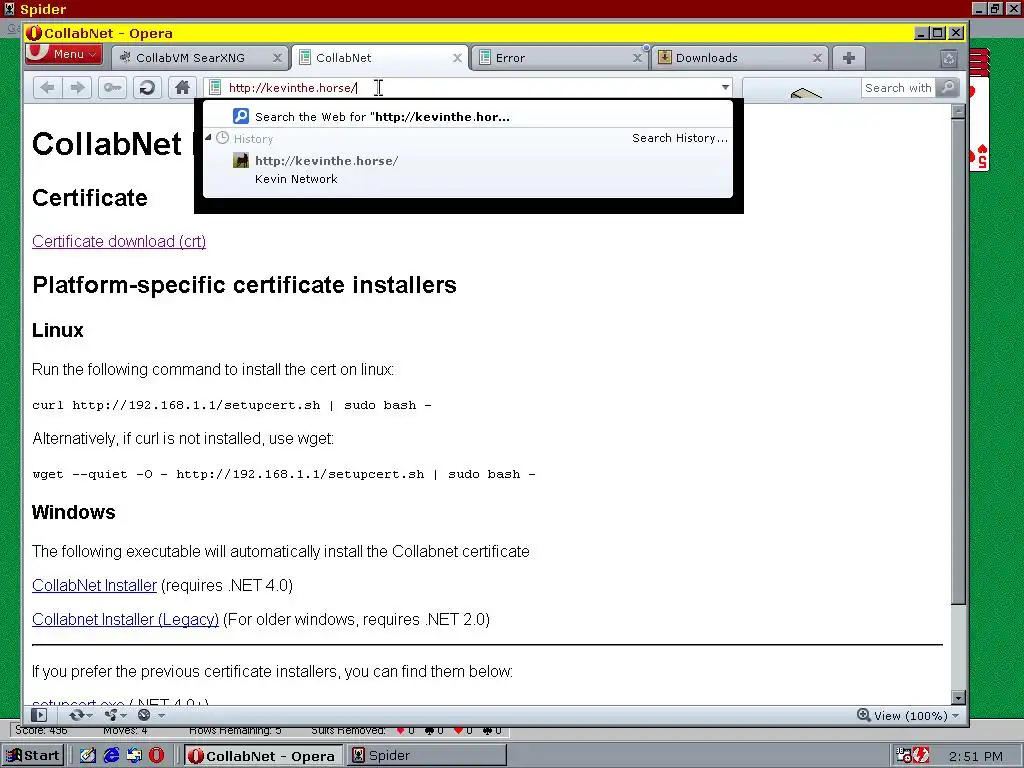The width and height of the screenshot is (1024, 768).
Task: Click the scrollbar up arrow
Action: [x=958, y=112]
